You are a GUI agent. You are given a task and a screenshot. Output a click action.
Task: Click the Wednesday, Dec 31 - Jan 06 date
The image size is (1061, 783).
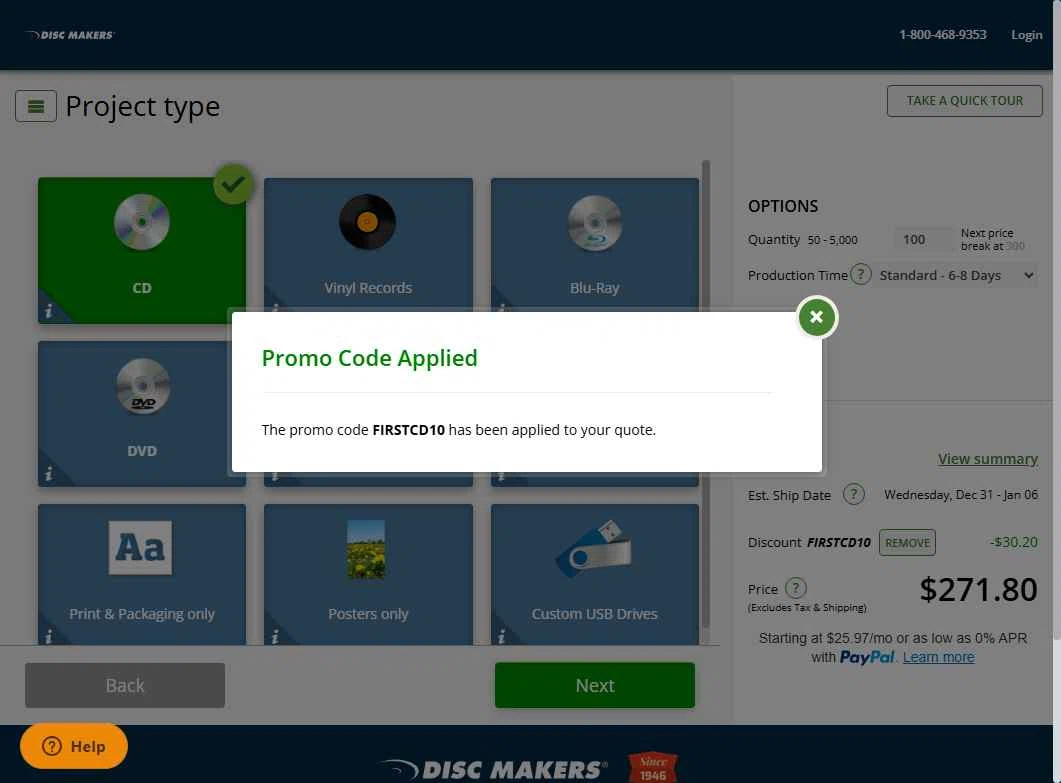pos(961,495)
